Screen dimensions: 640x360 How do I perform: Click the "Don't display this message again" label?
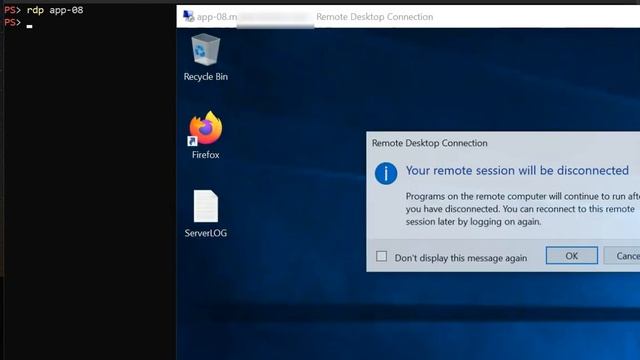click(461, 258)
